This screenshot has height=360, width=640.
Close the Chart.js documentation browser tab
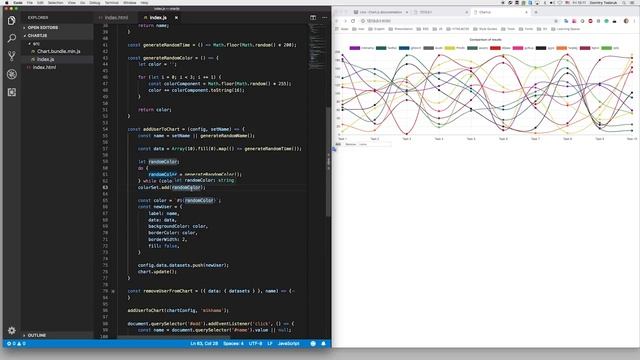(407, 12)
